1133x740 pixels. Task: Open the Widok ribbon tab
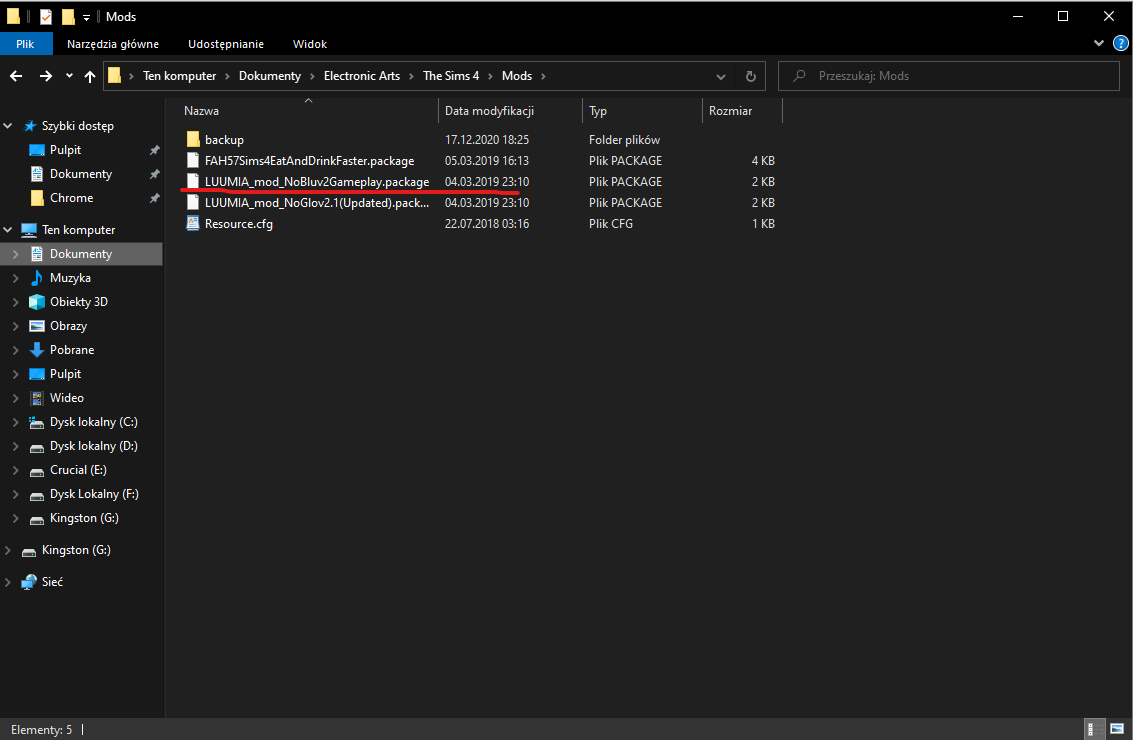click(310, 44)
